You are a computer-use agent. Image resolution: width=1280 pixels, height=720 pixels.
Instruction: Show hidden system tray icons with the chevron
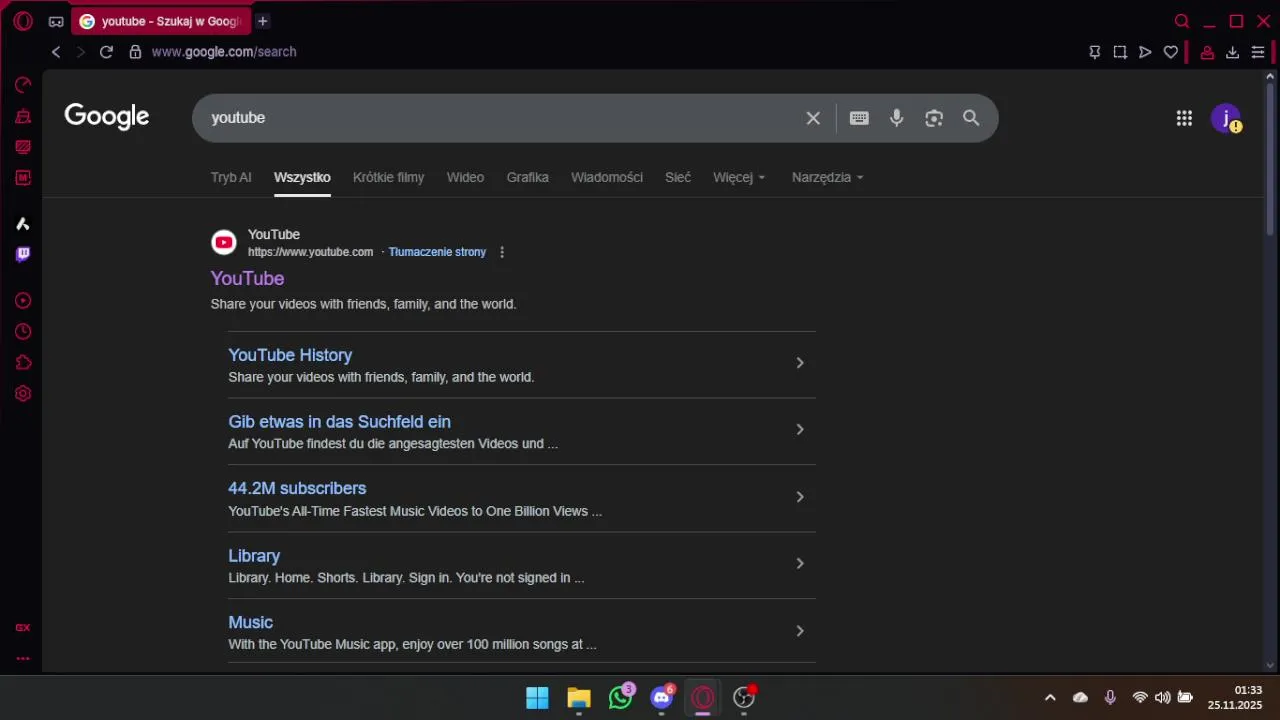click(x=1050, y=698)
